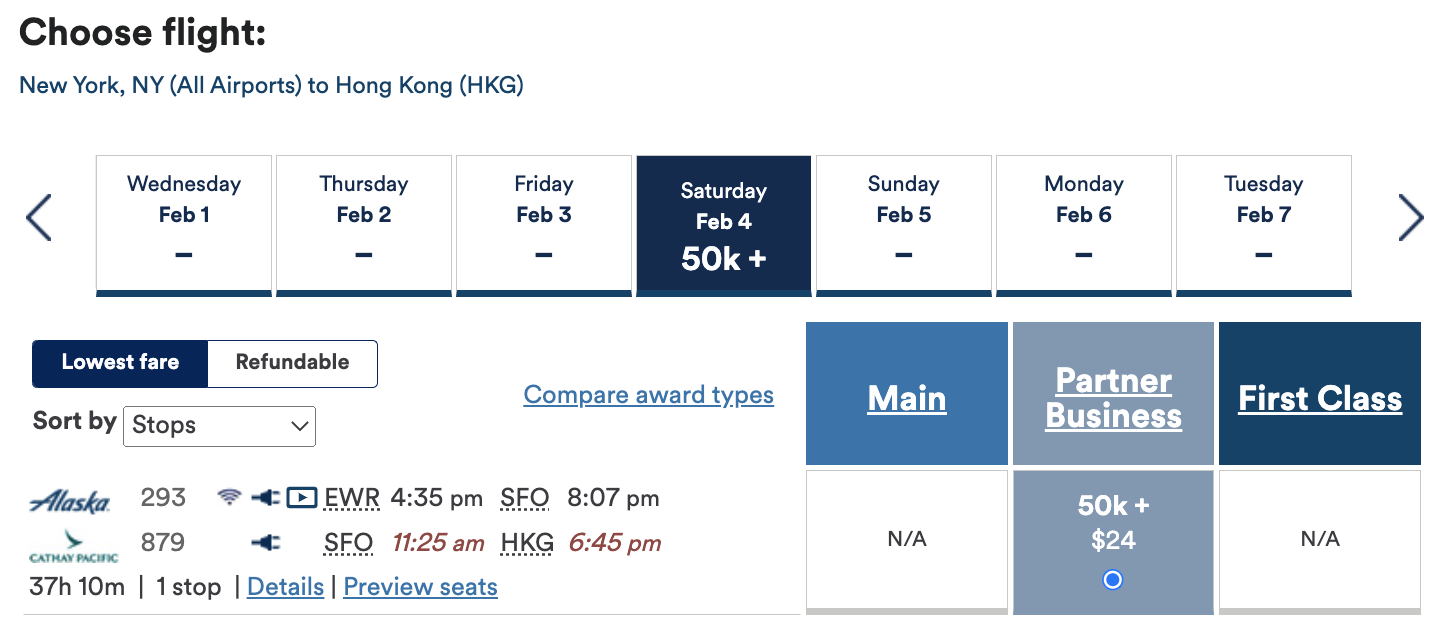Go to previous dates with left arrow
This screenshot has width=1454, height=630.
tap(39, 218)
